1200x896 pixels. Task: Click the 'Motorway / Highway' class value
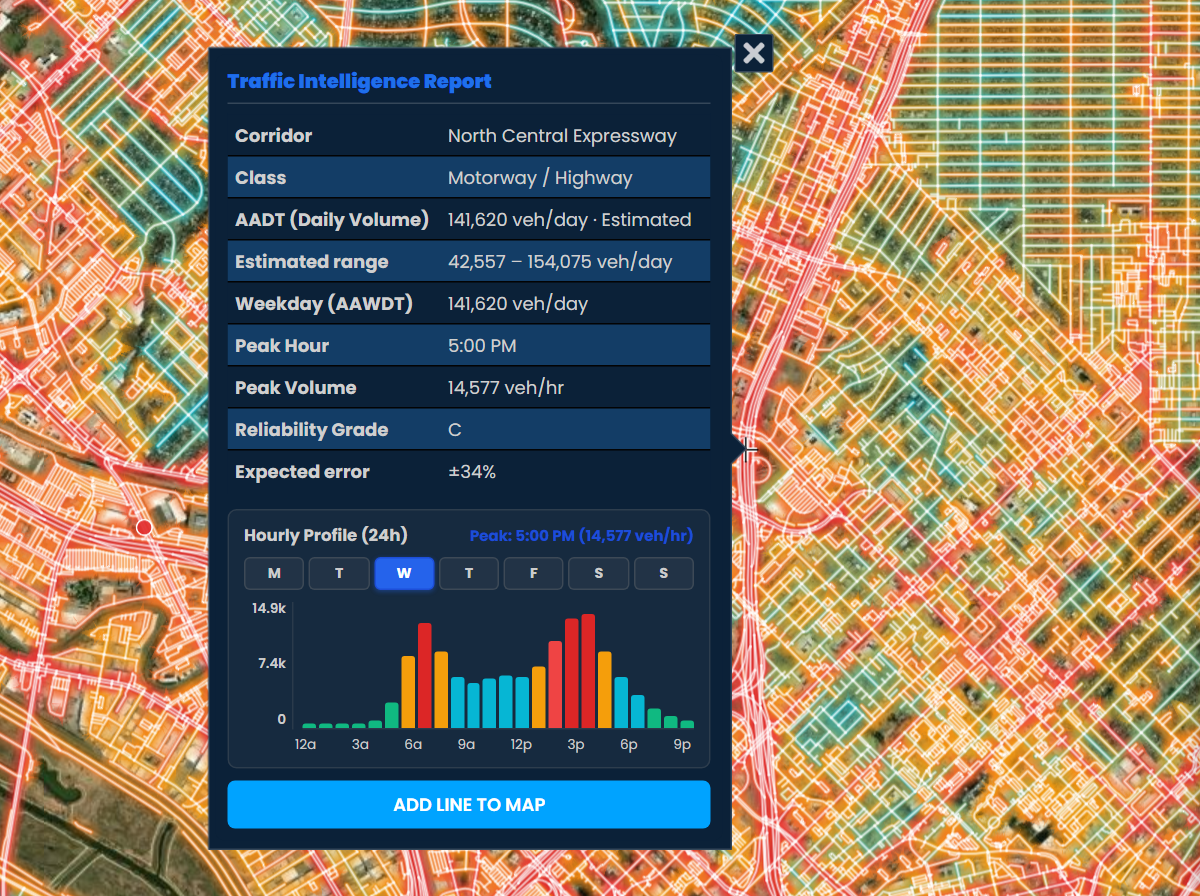(x=540, y=178)
